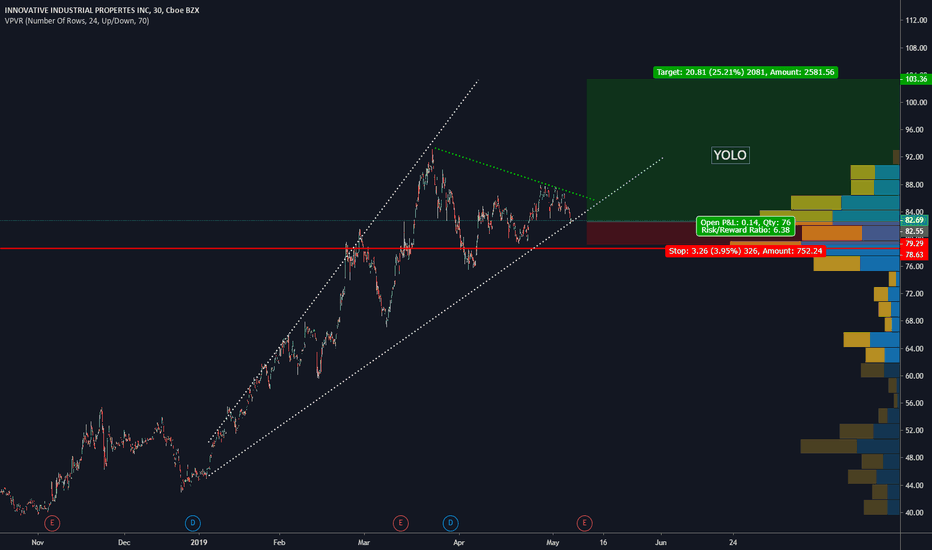Click the 40.00 price axis label
The image size is (932, 550).
[916, 513]
